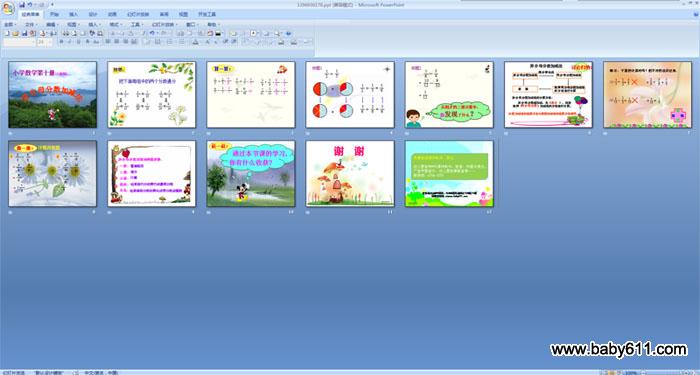Open the 工具 classic menu
Image resolution: width=700 pixels, height=375 pixels.
tap(136, 25)
